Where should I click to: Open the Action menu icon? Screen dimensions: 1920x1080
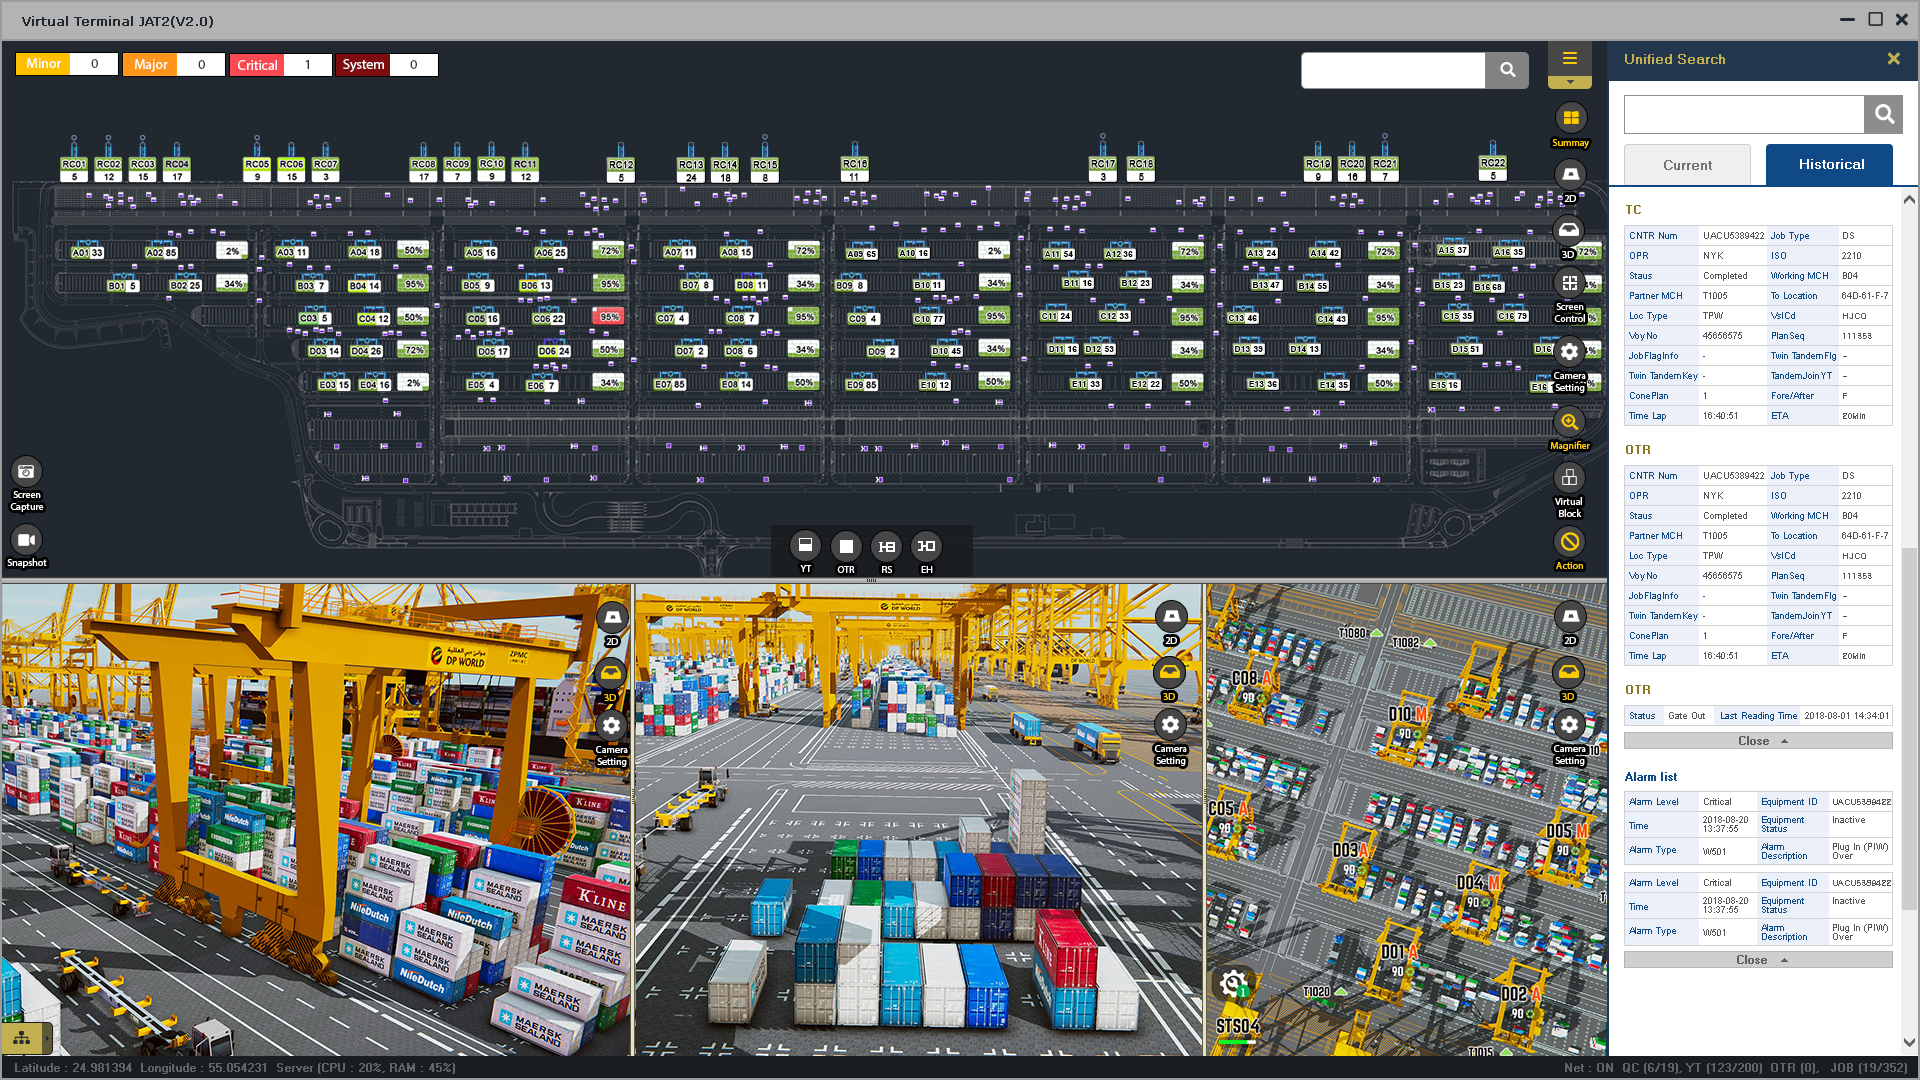[1569, 543]
